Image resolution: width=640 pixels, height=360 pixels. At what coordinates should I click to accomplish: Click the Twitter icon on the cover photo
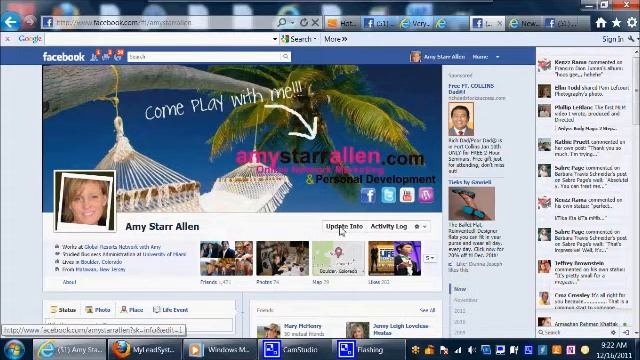(x=388, y=195)
